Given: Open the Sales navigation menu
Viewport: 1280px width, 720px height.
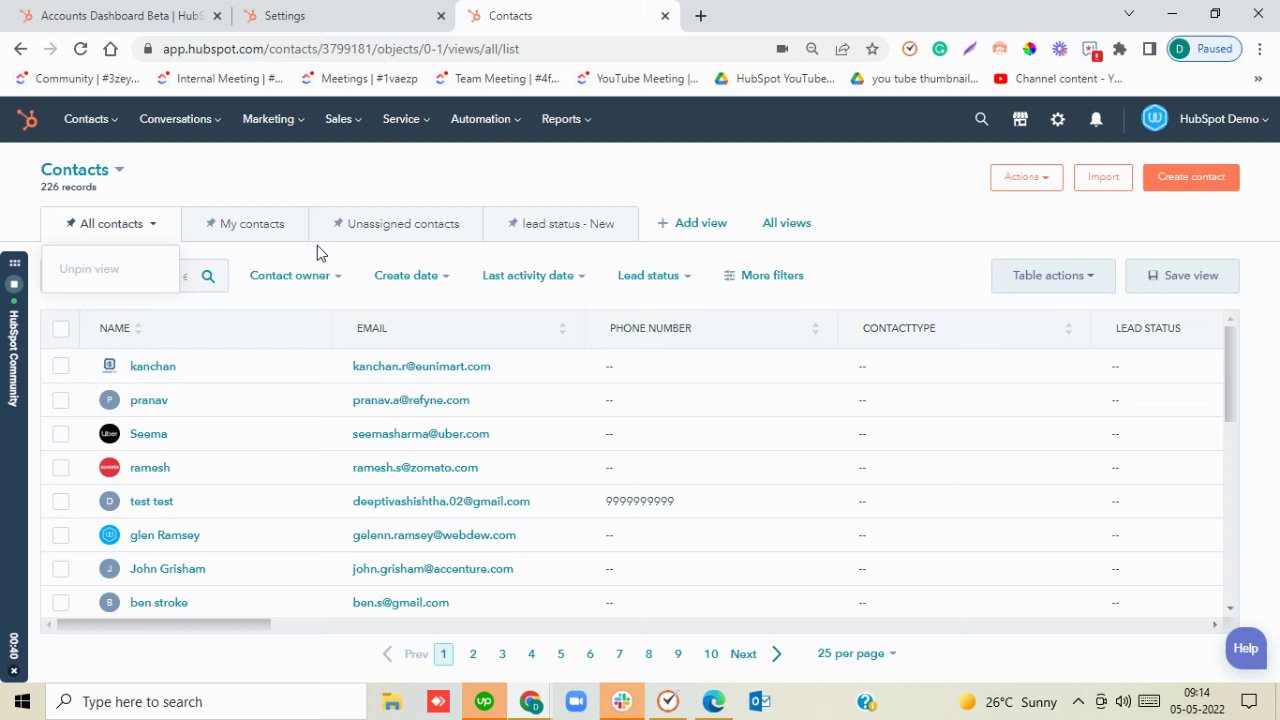Looking at the screenshot, I should click(x=343, y=119).
